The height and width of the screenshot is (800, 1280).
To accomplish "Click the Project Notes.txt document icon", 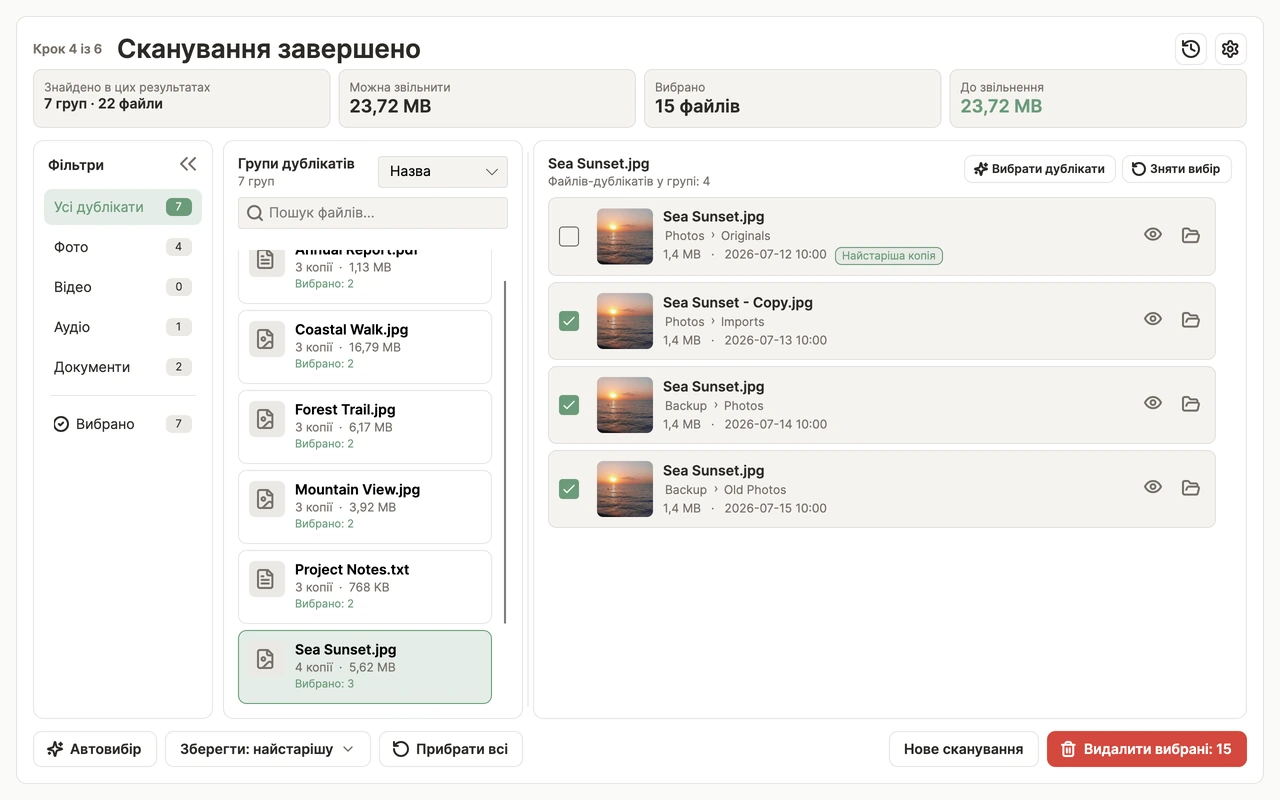I will click(x=266, y=580).
